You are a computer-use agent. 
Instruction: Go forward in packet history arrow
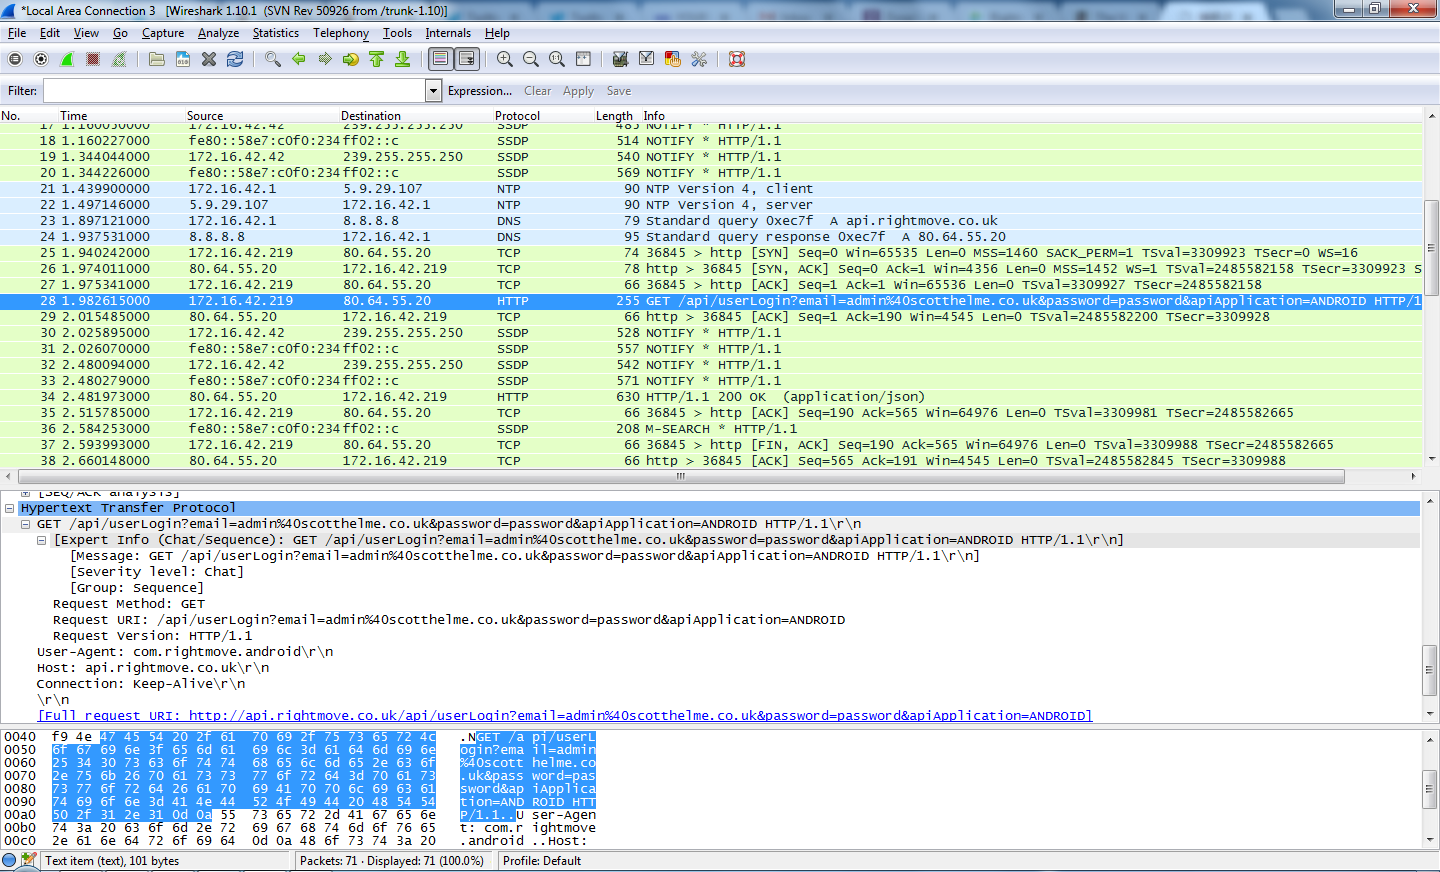click(x=325, y=60)
